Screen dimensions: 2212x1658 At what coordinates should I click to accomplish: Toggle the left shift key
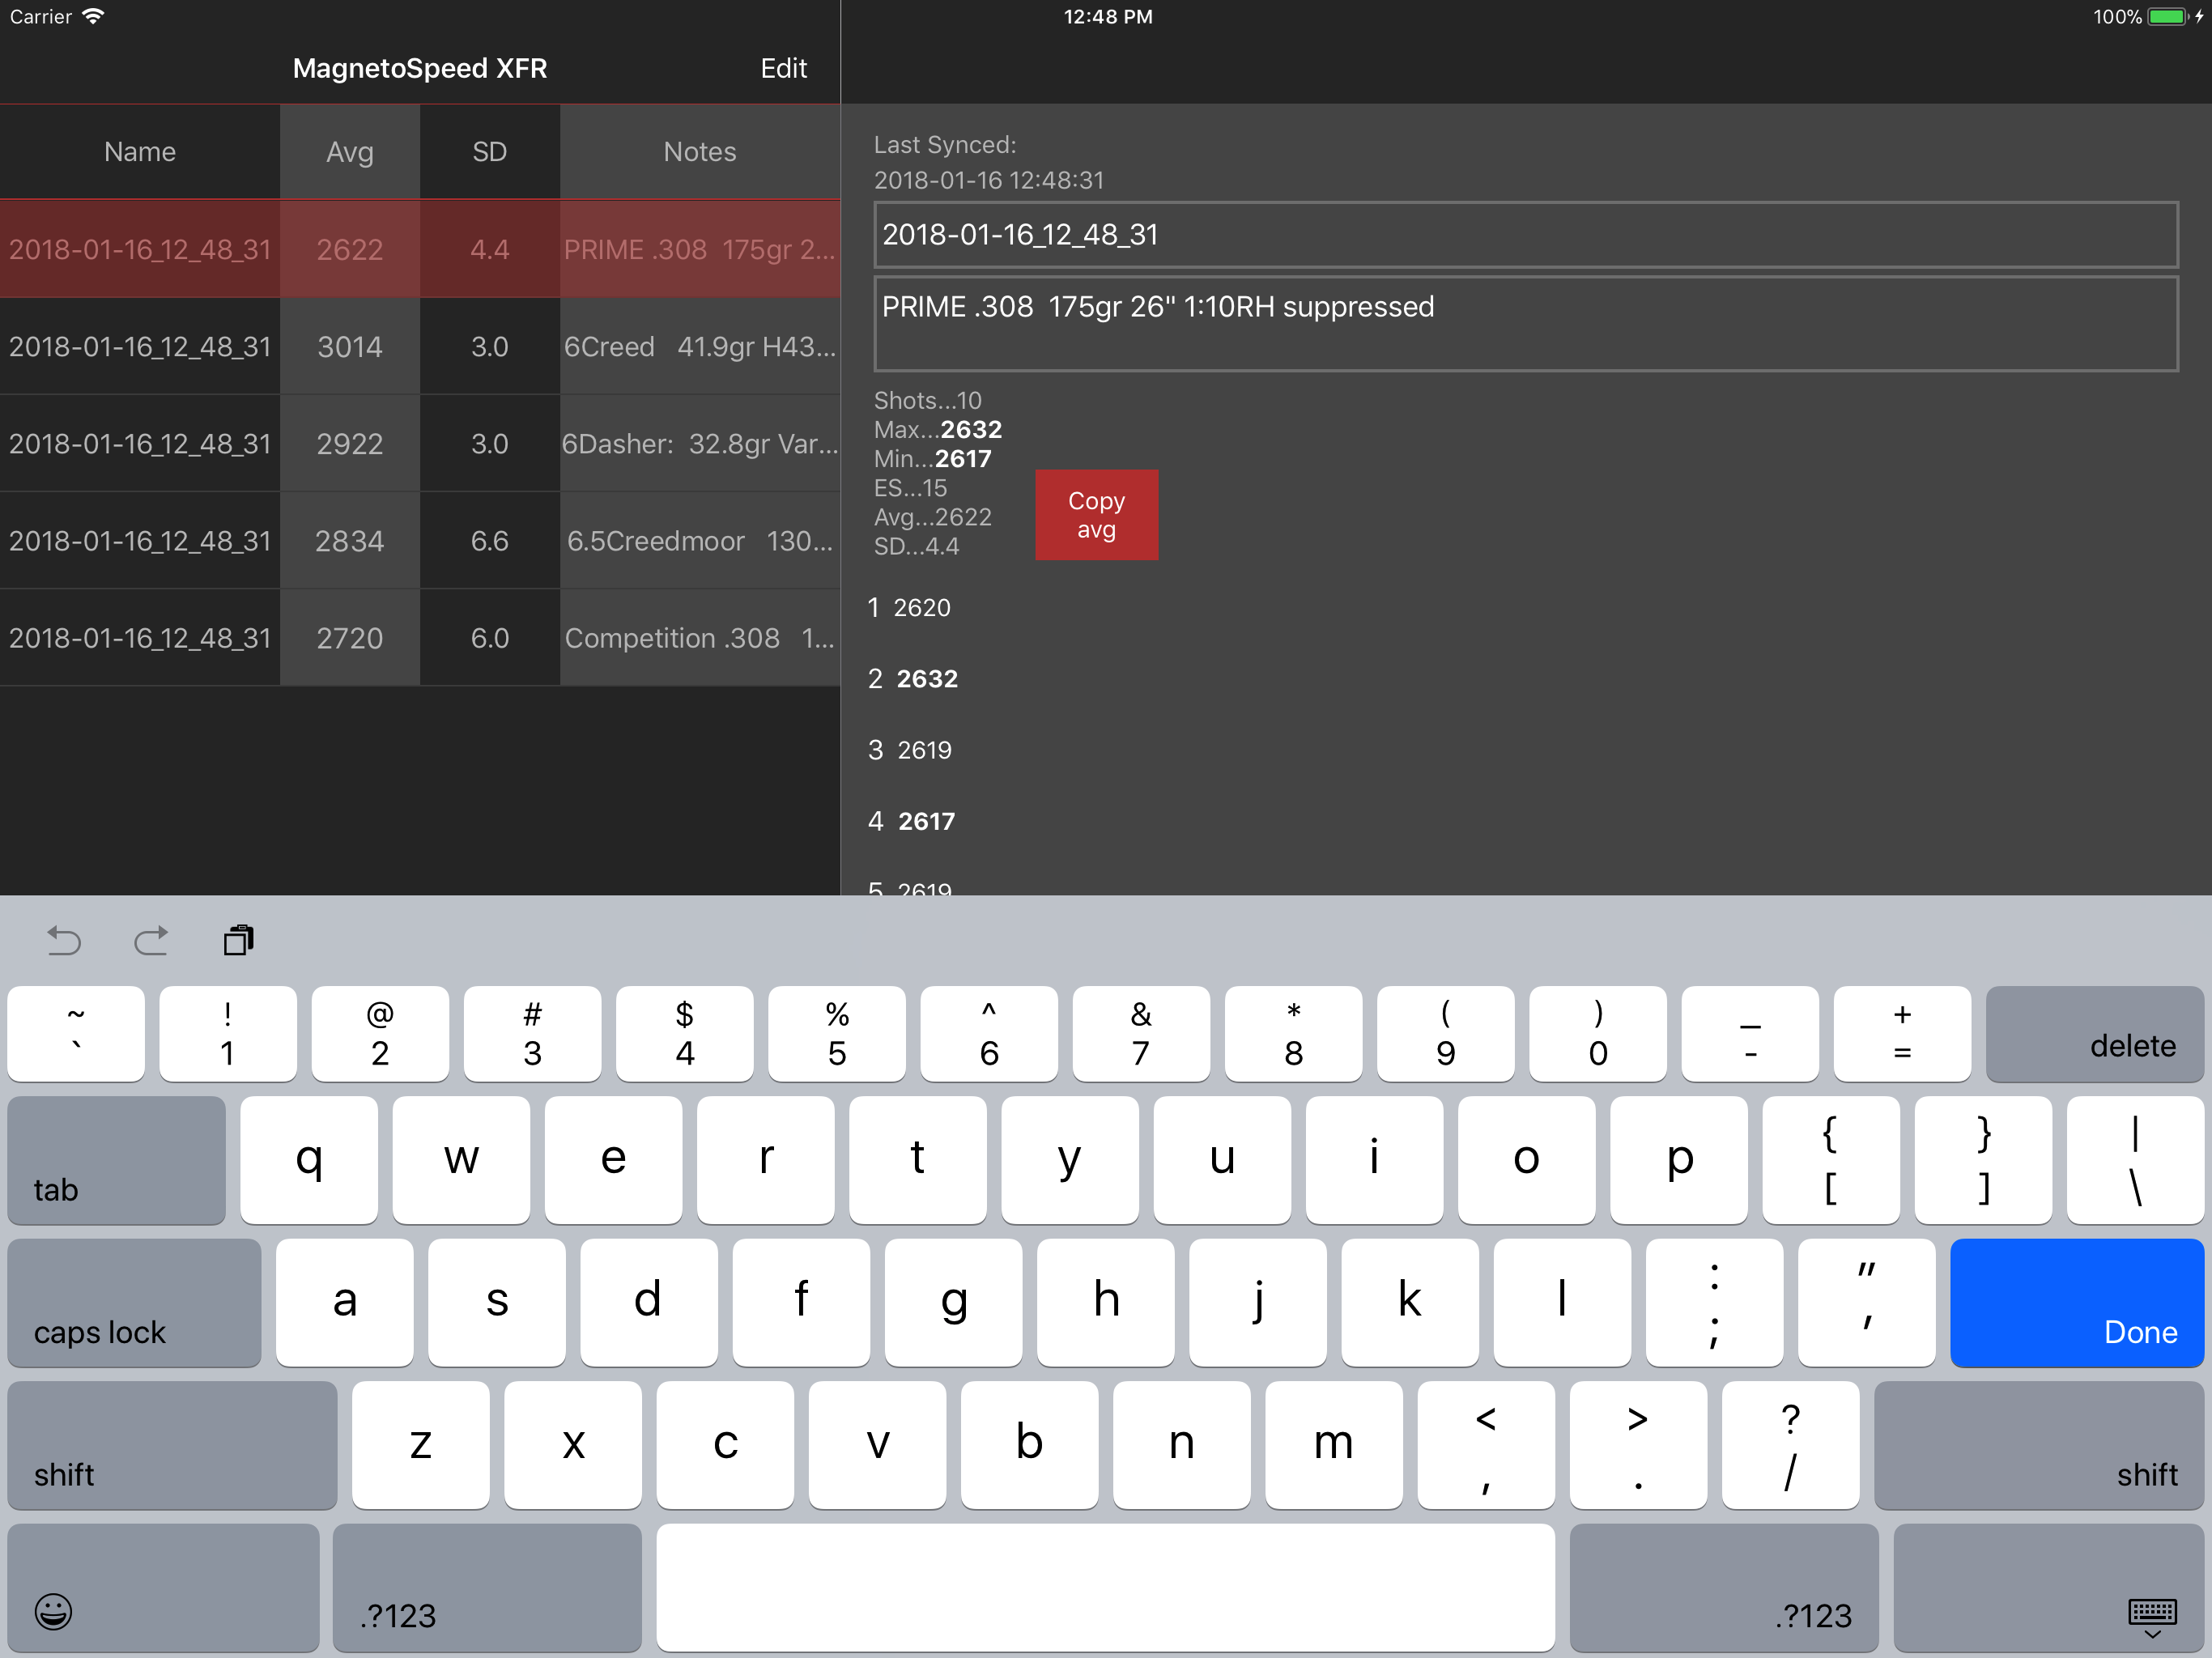pyautogui.click(x=172, y=1444)
